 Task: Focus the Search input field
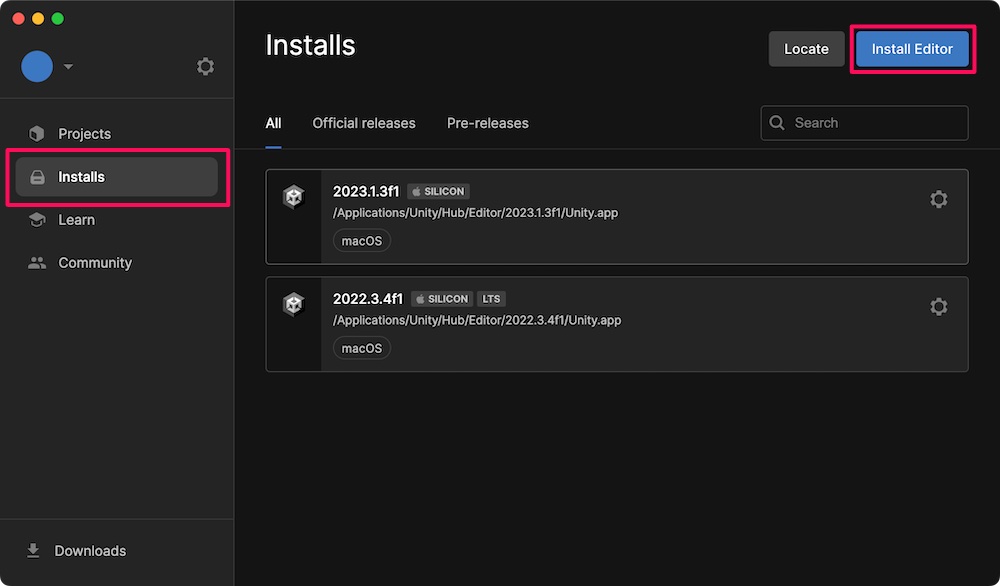pos(864,123)
